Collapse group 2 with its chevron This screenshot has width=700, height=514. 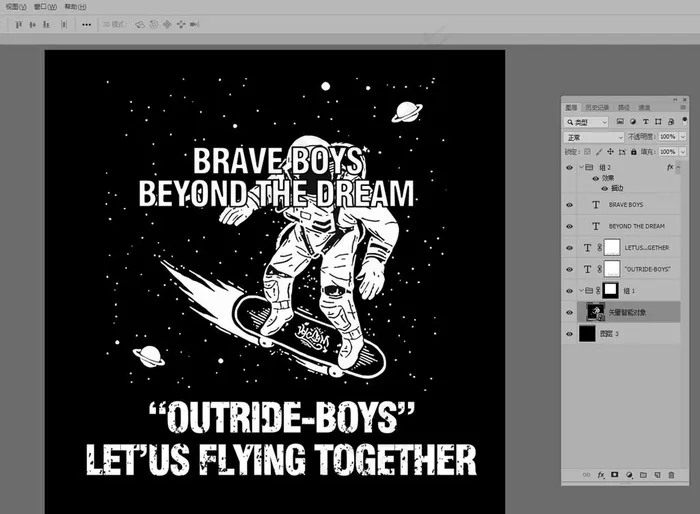click(581, 167)
